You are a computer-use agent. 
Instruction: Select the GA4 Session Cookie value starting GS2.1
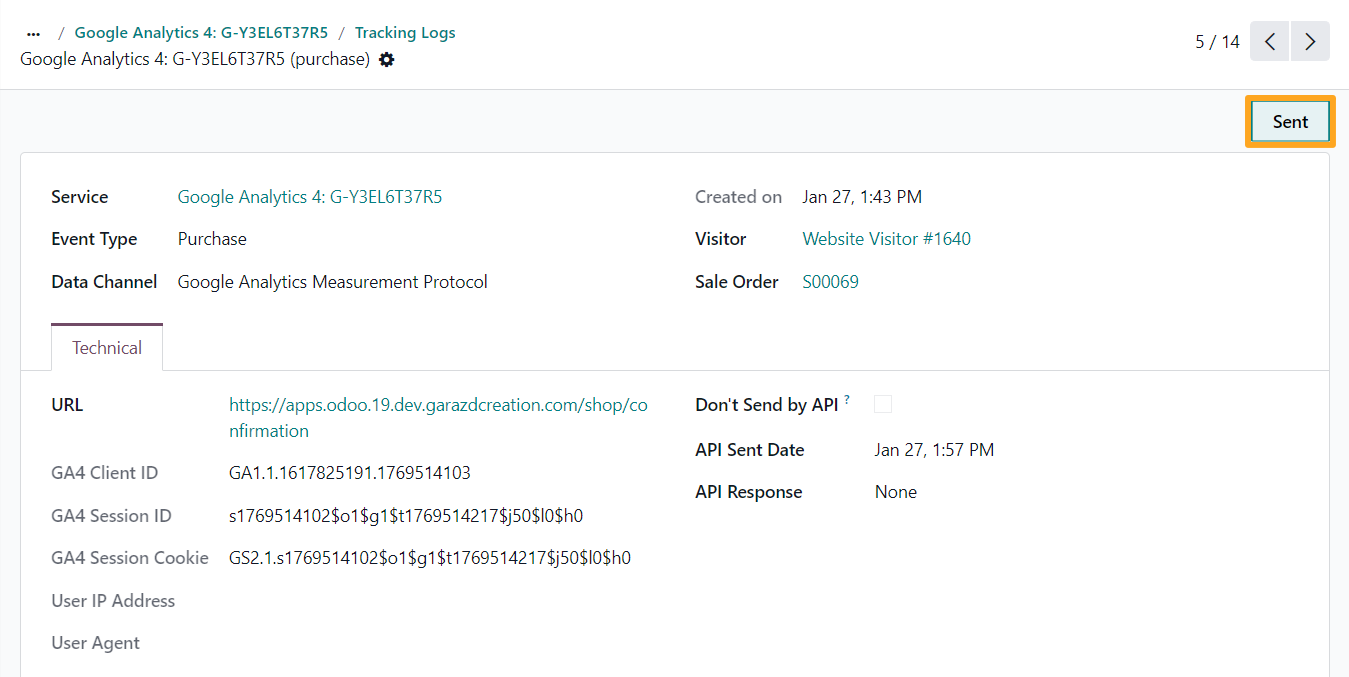(430, 558)
